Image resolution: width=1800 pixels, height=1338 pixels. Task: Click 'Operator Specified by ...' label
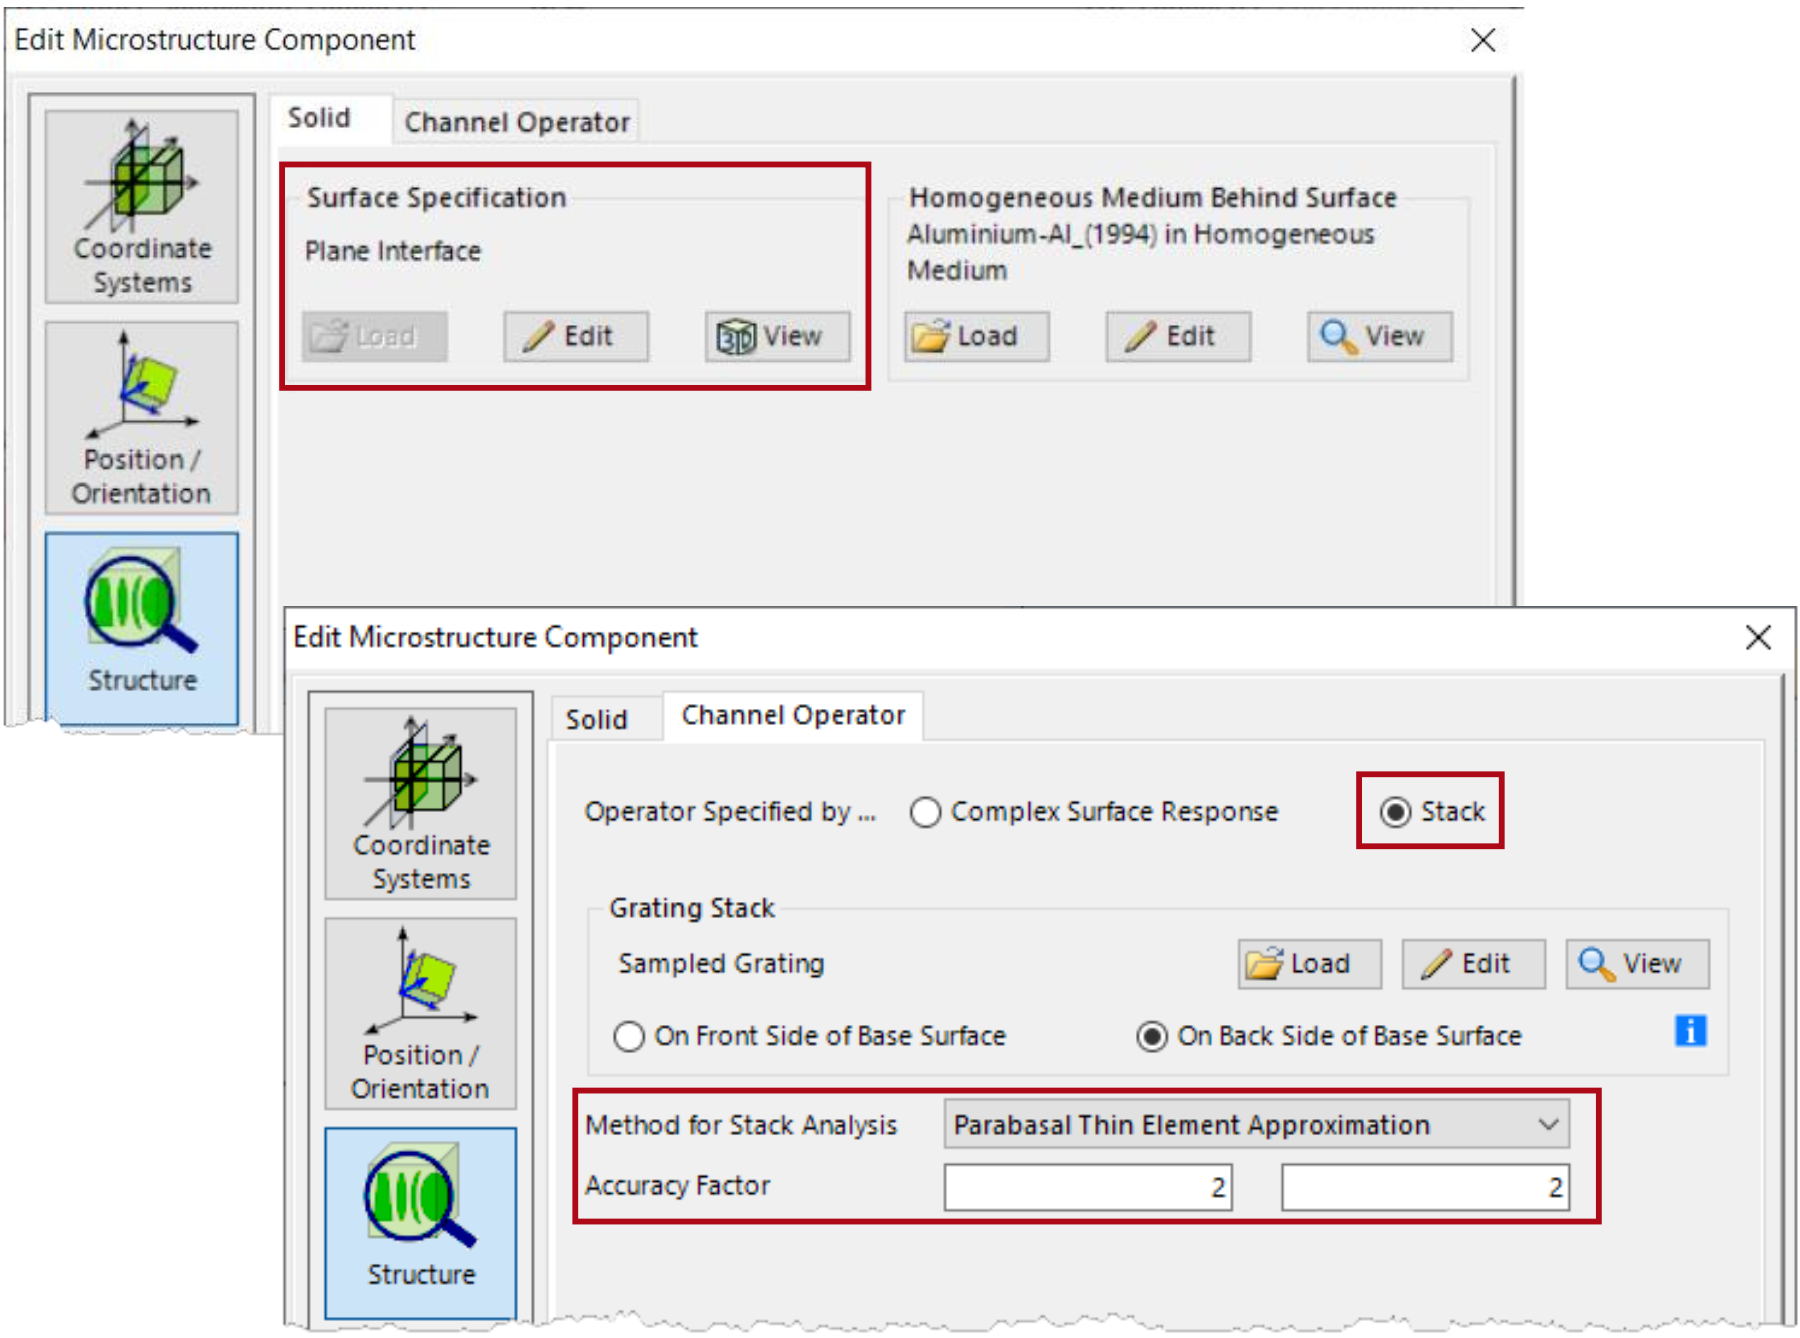(730, 811)
